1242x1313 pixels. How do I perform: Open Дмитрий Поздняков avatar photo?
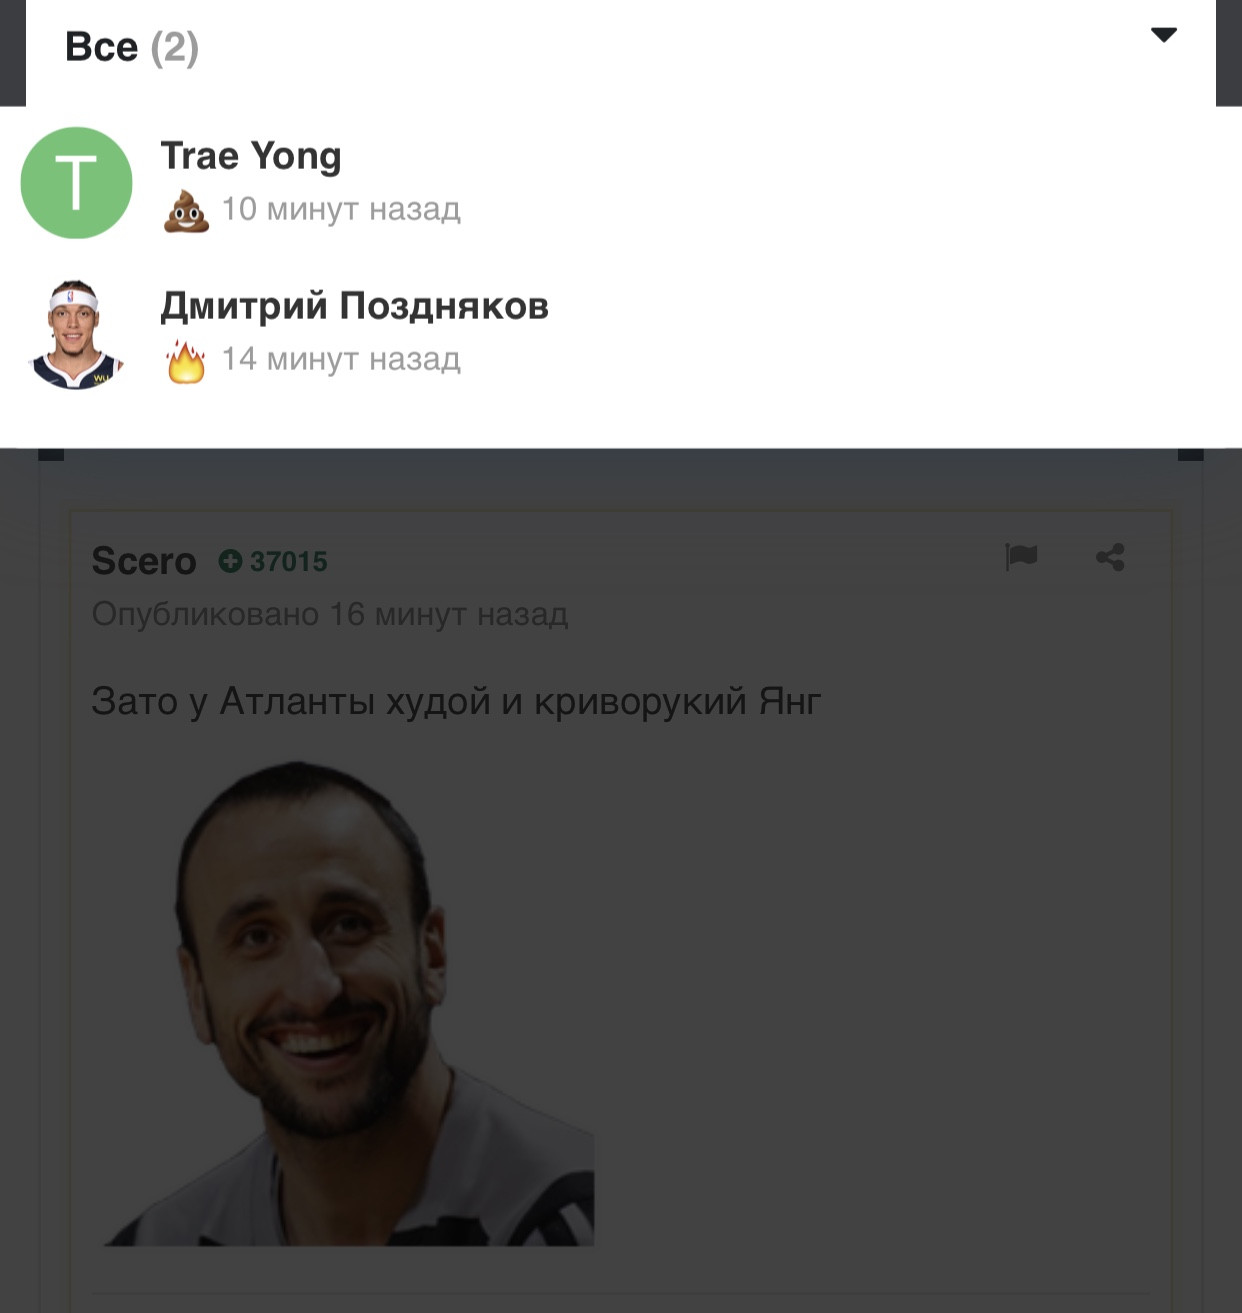point(77,334)
